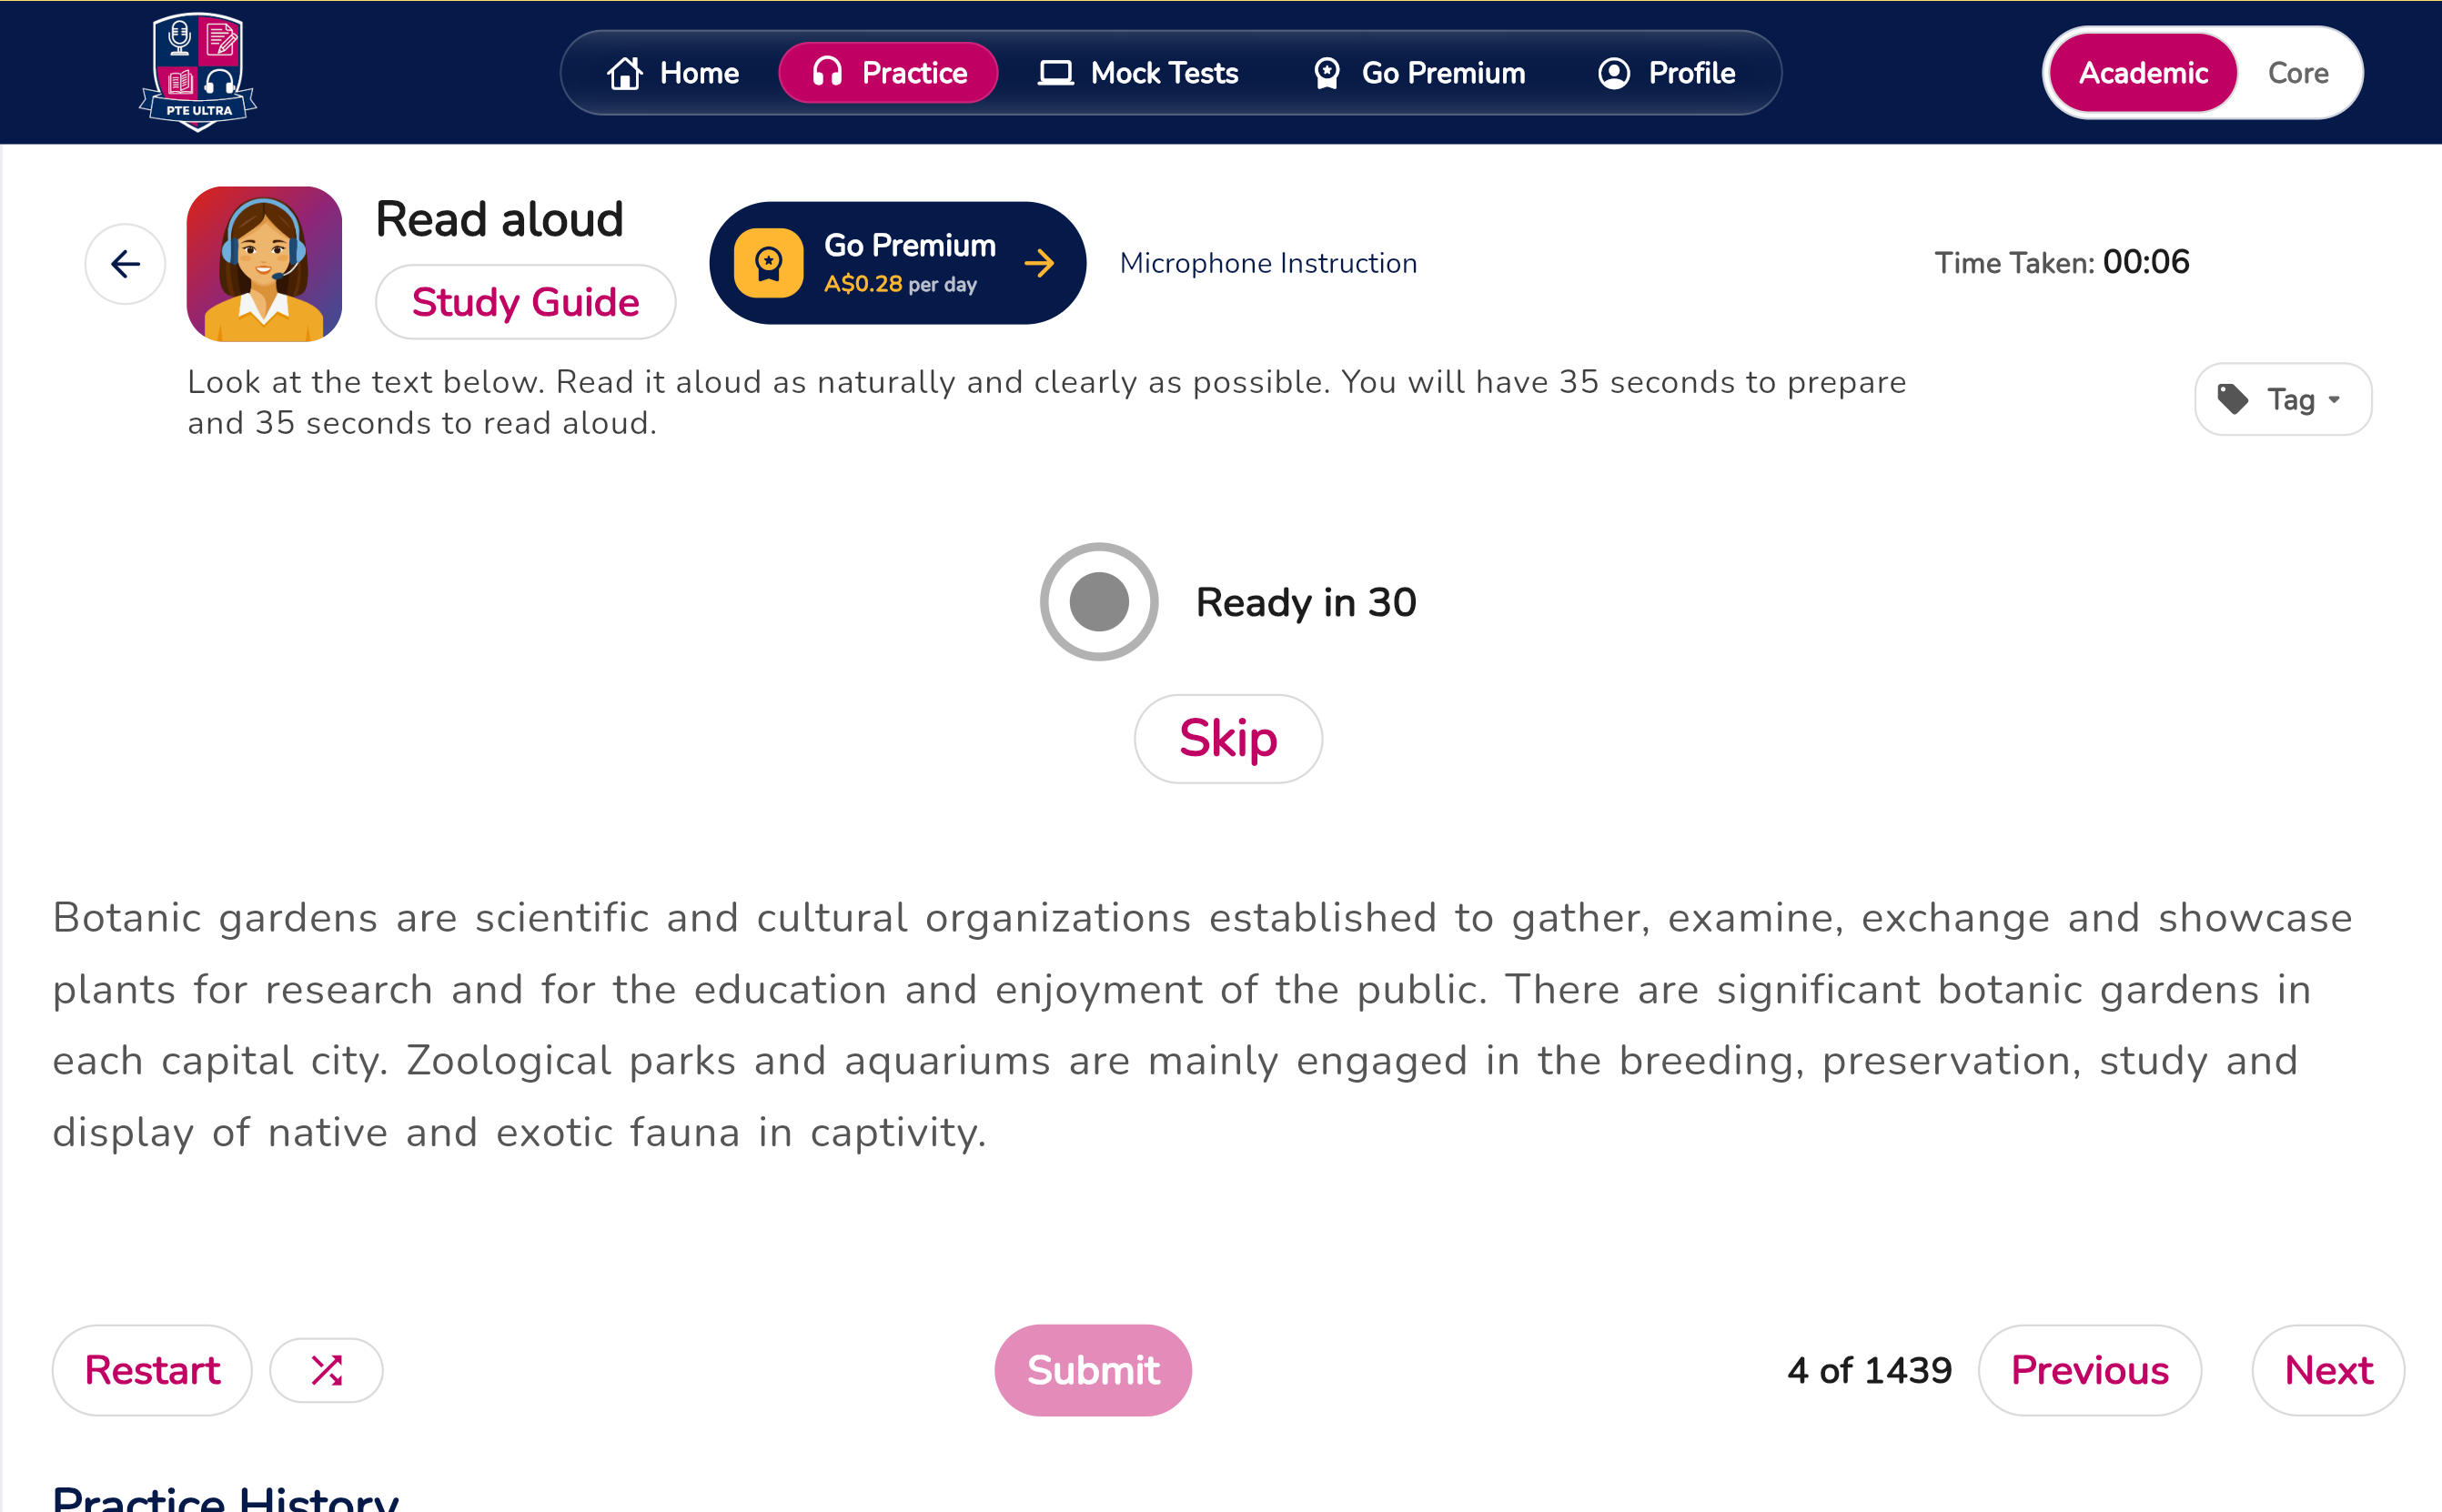This screenshot has width=2442, height=1512.
Task: Click the tag label icon
Action: coord(2233,399)
